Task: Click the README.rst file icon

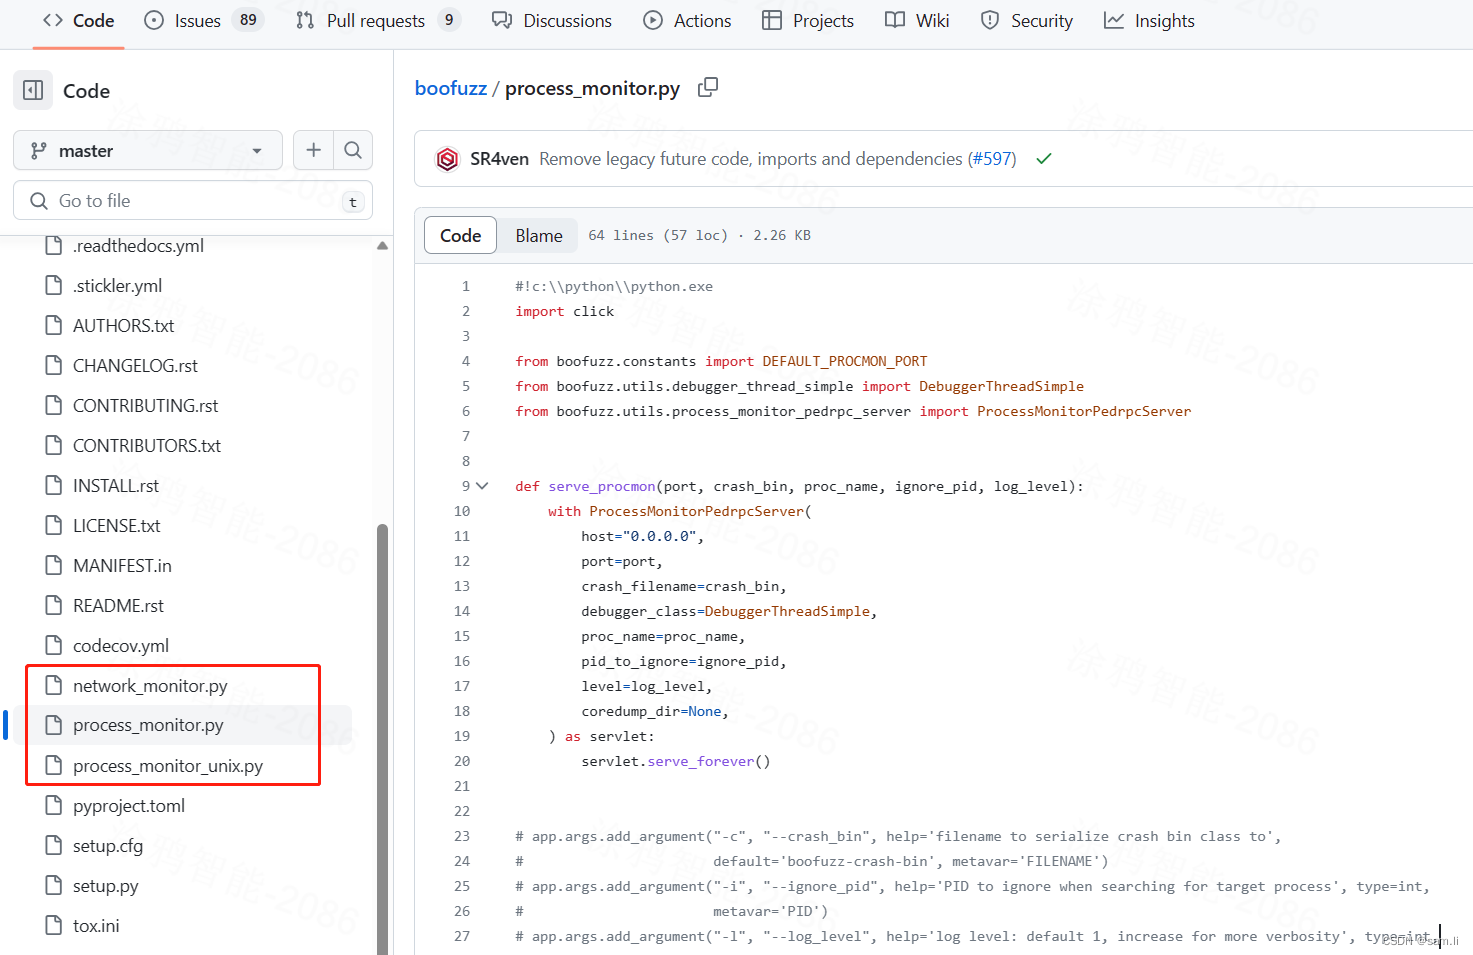Action: [x=54, y=605]
